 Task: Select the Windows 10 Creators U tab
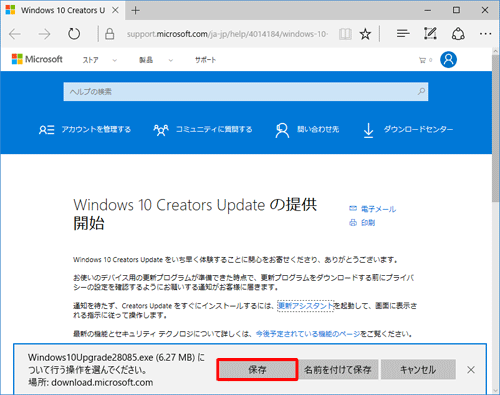[x=63, y=10]
